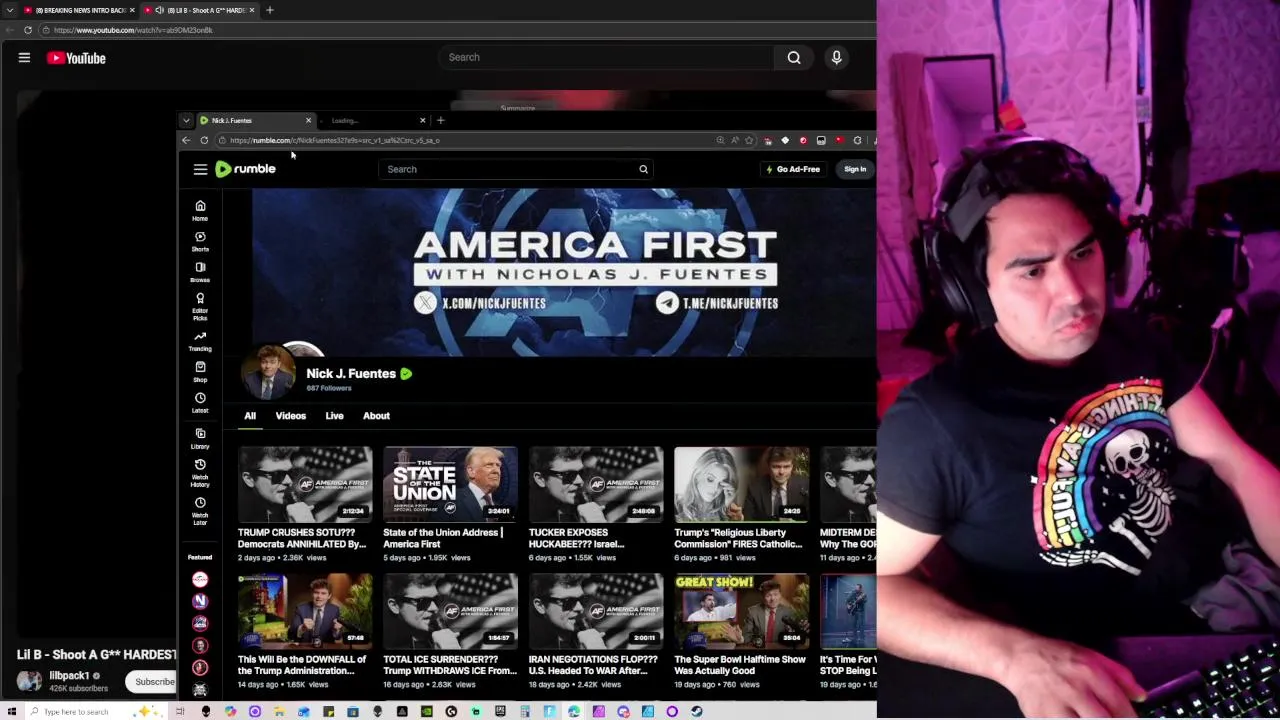Open Library in Rumble sidebar
The width and height of the screenshot is (1280, 720).
point(200,439)
